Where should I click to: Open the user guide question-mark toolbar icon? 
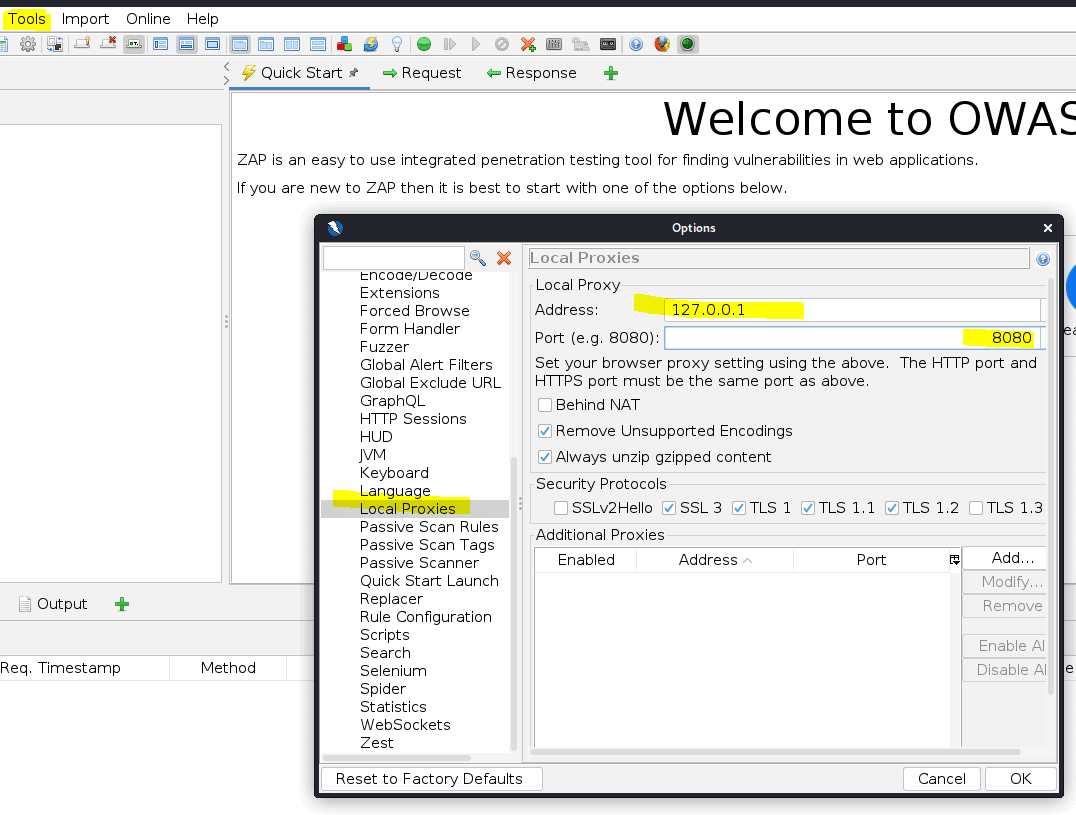pos(636,45)
